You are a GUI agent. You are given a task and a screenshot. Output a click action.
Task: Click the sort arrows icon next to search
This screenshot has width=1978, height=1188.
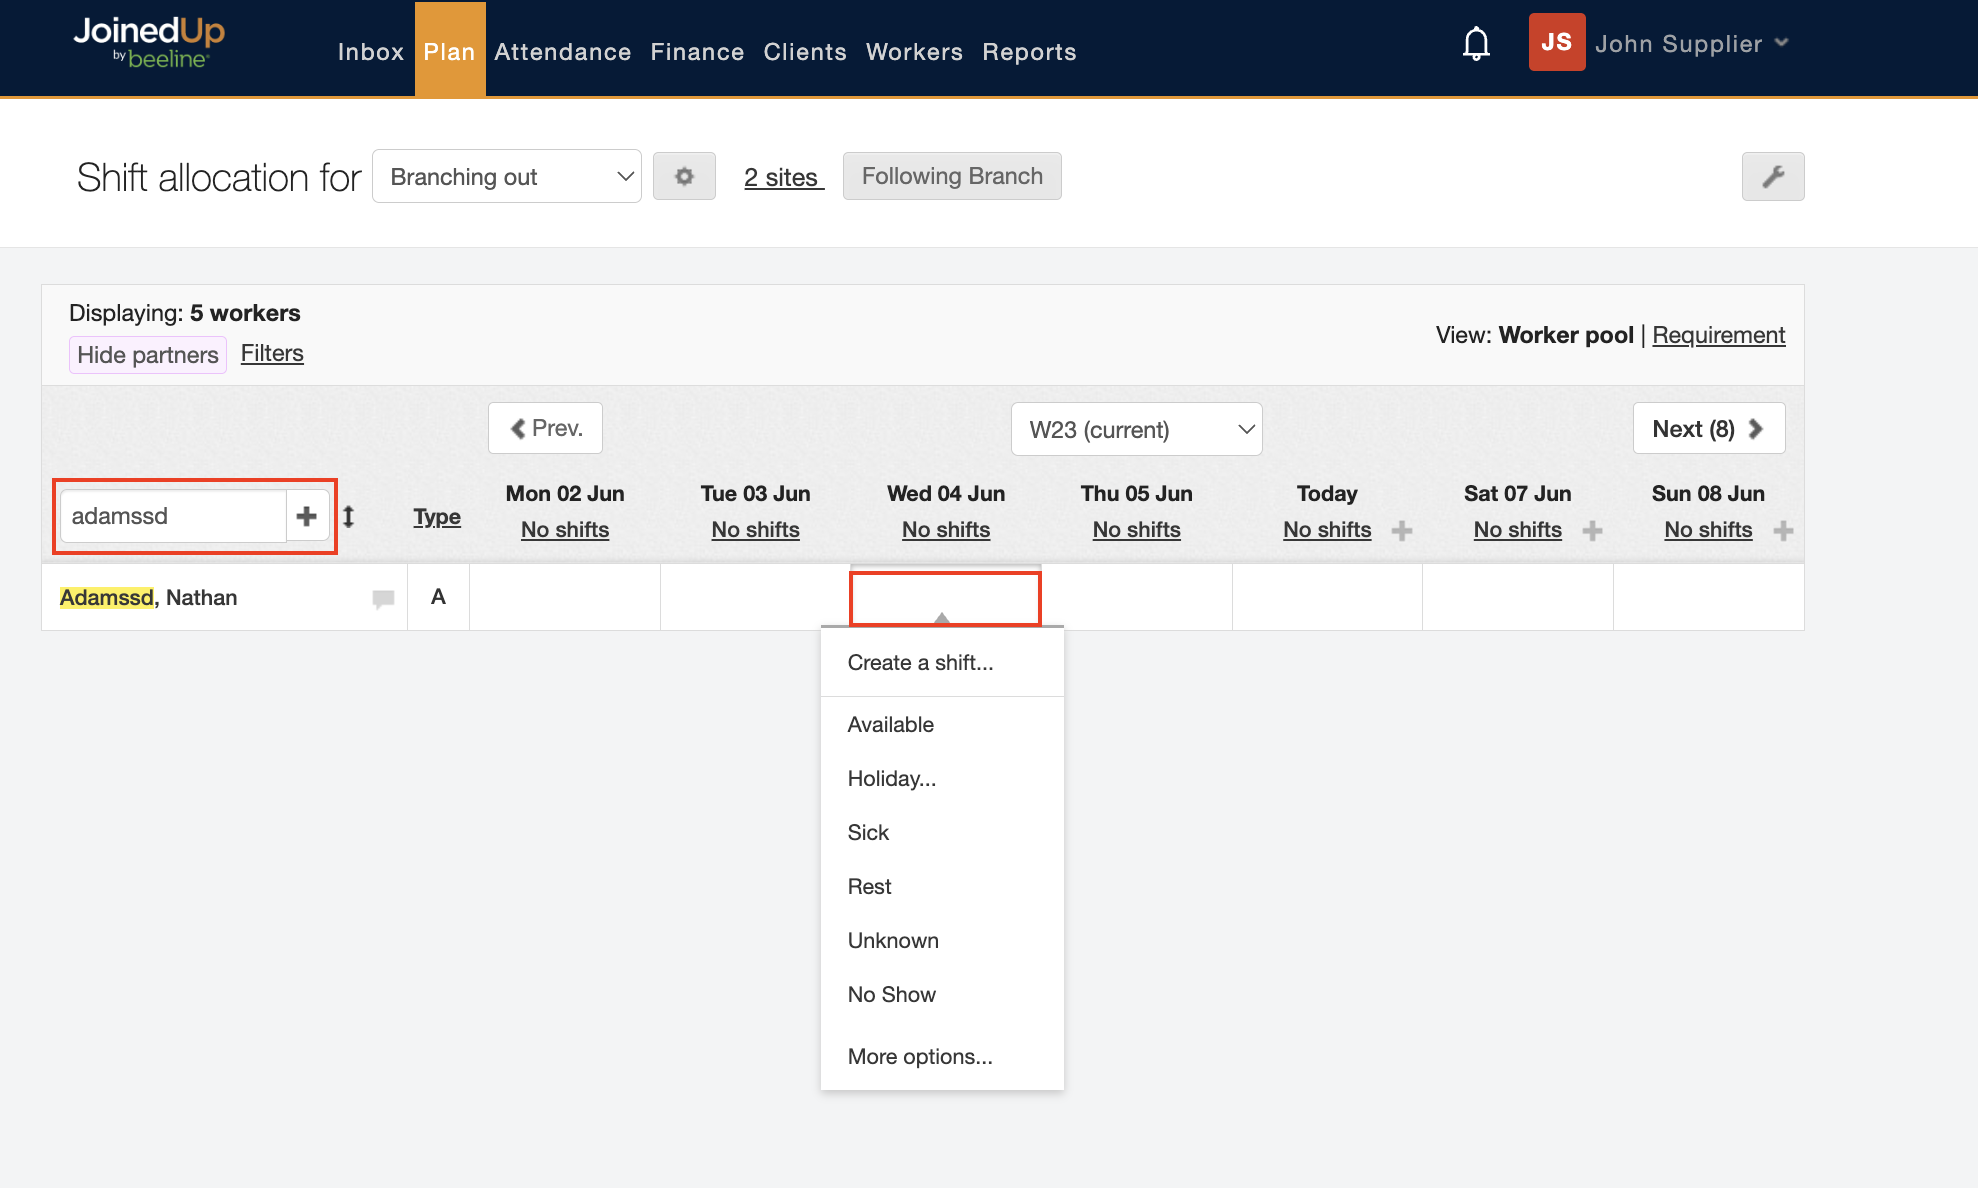(x=349, y=517)
